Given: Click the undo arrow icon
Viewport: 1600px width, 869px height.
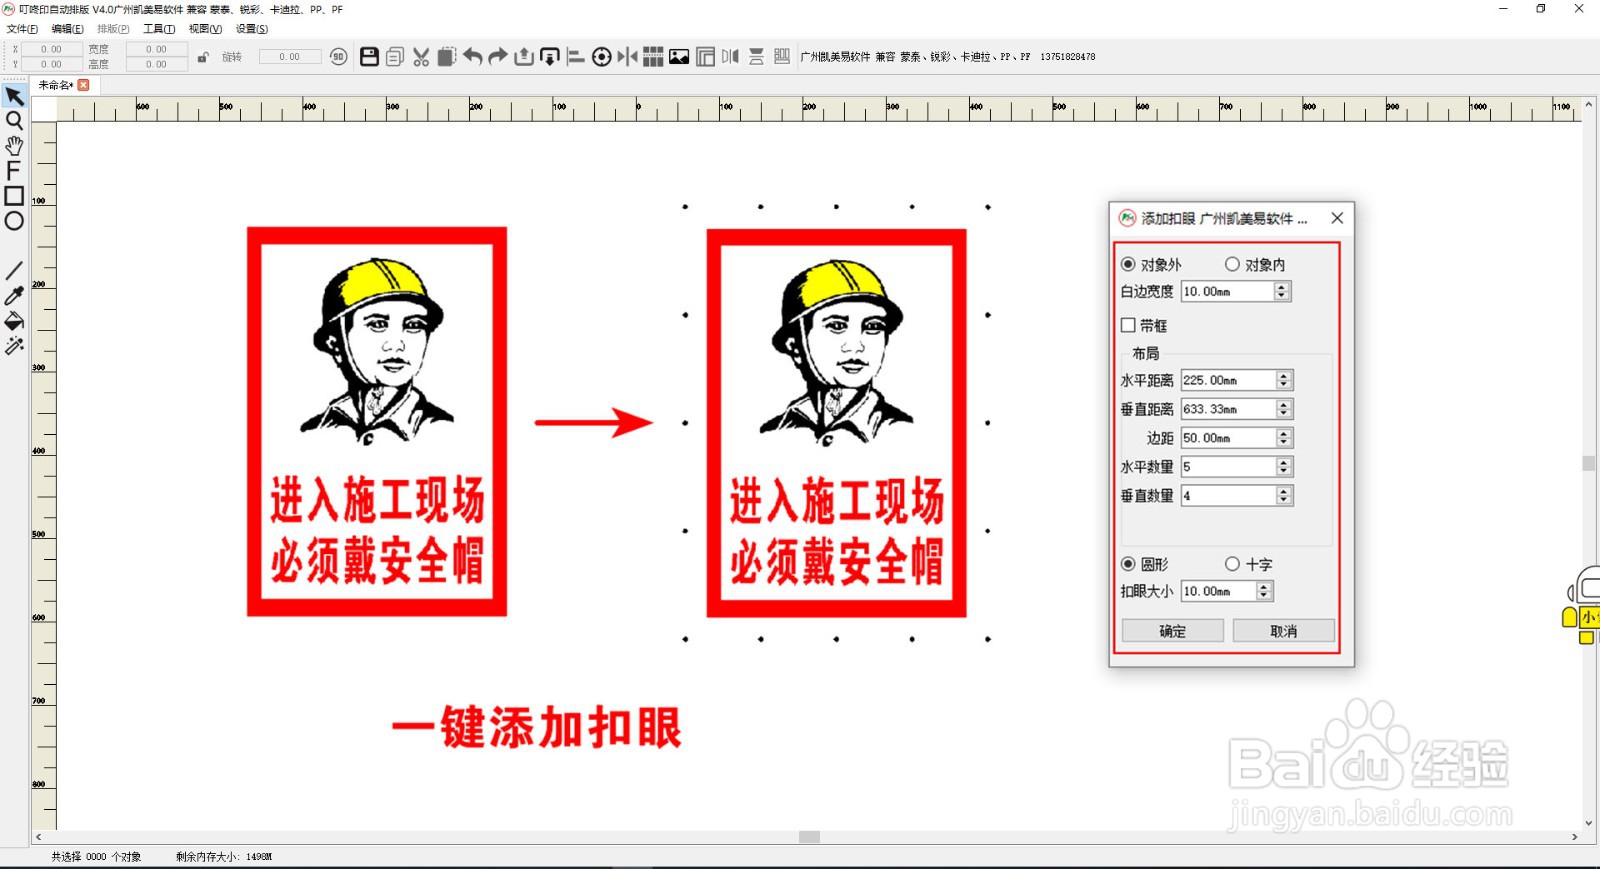Looking at the screenshot, I should tap(473, 57).
